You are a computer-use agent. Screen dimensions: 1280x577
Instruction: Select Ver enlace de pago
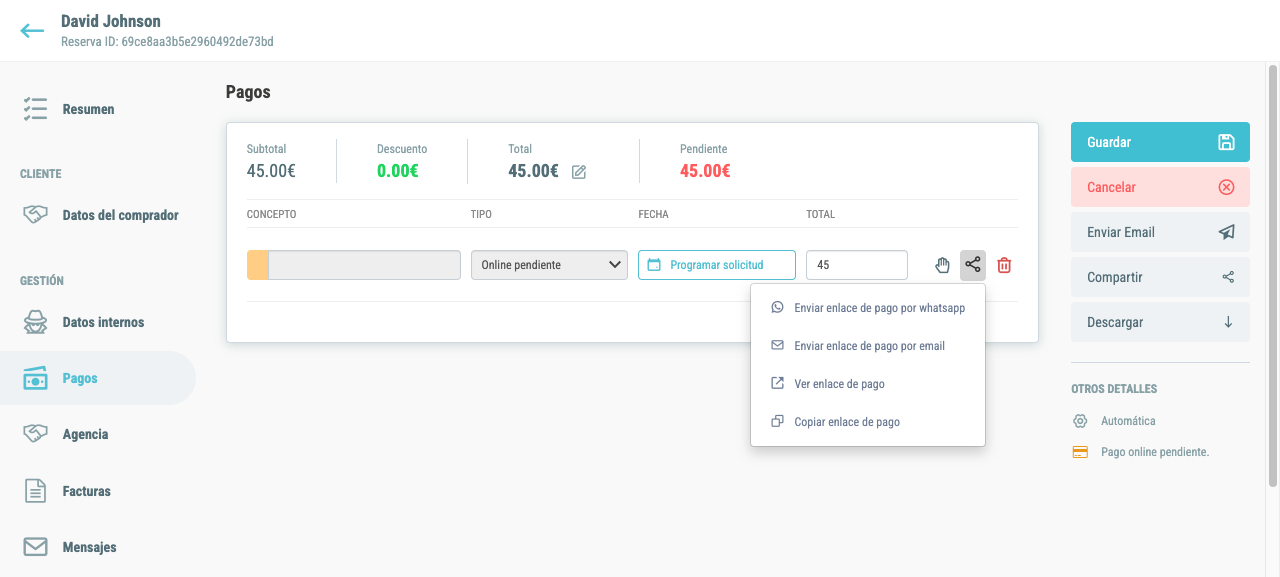(x=868, y=384)
